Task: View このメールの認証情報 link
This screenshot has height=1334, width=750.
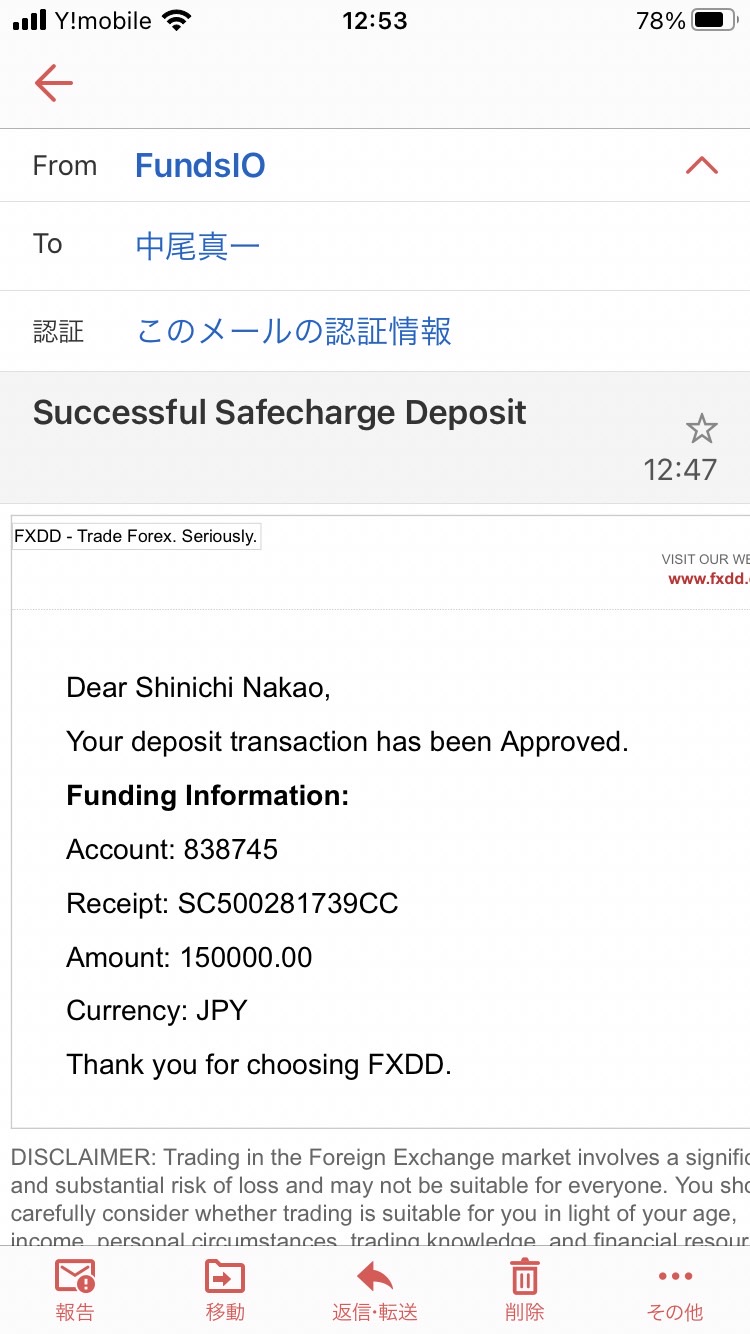Action: tap(294, 331)
